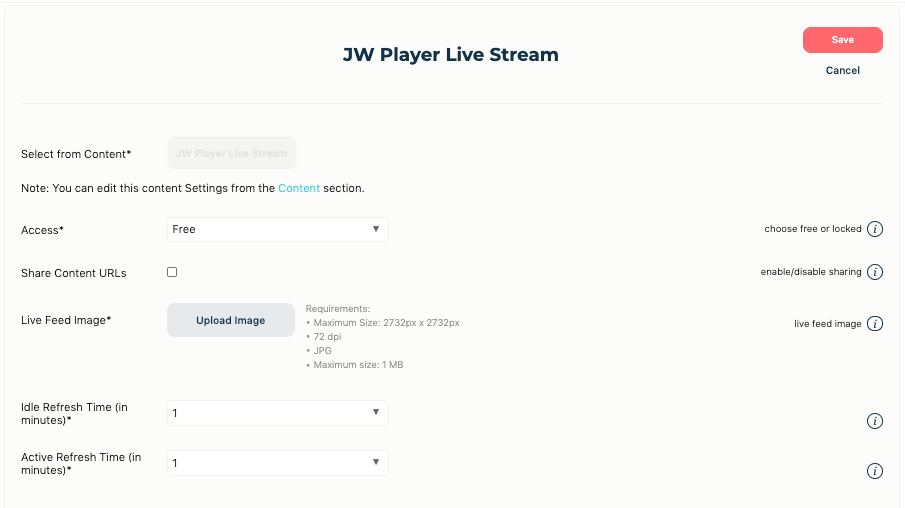Click the Upload Image button
Viewport: 905px width, 508px height.
click(231, 320)
